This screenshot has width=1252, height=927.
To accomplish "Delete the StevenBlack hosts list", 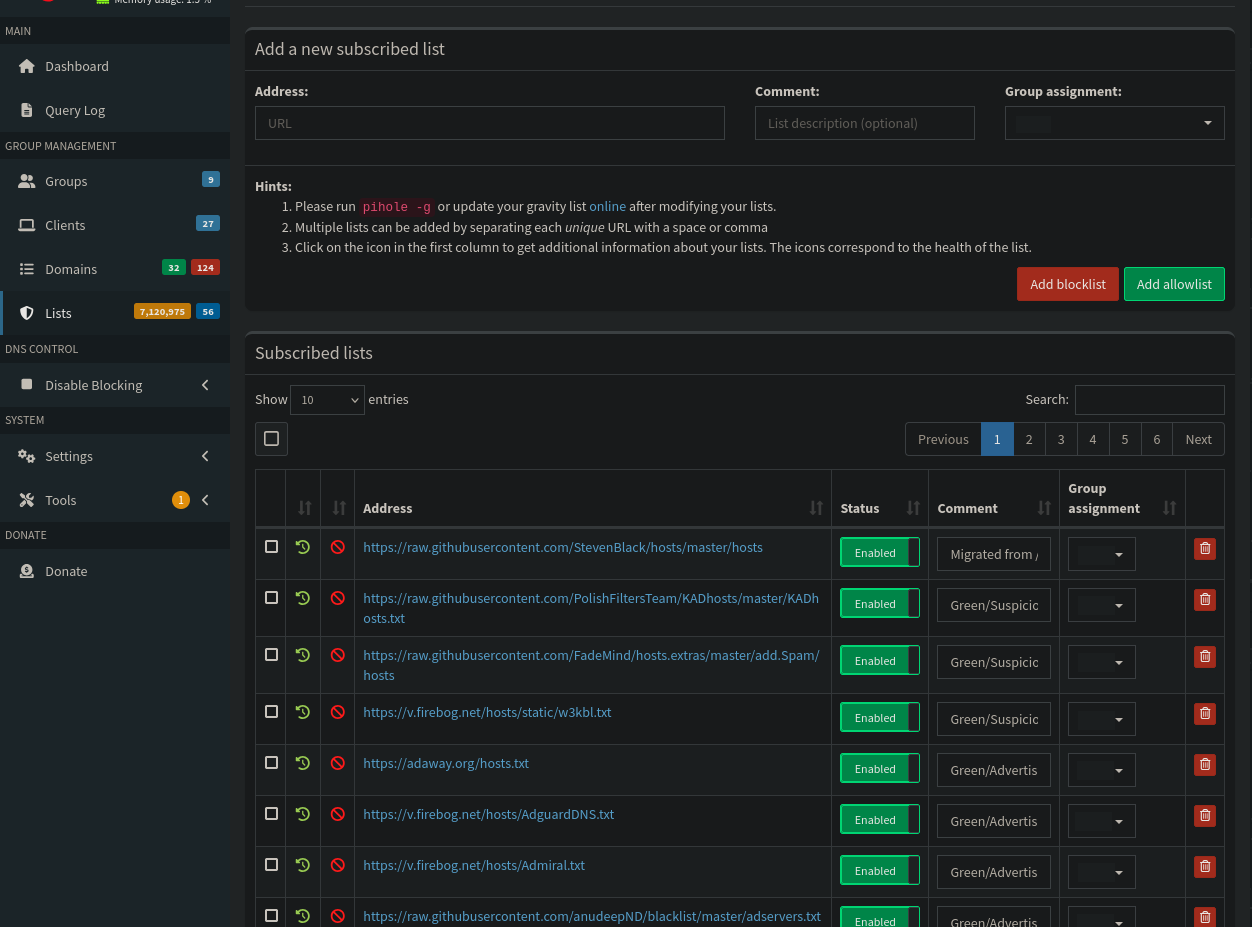I will [x=1205, y=548].
